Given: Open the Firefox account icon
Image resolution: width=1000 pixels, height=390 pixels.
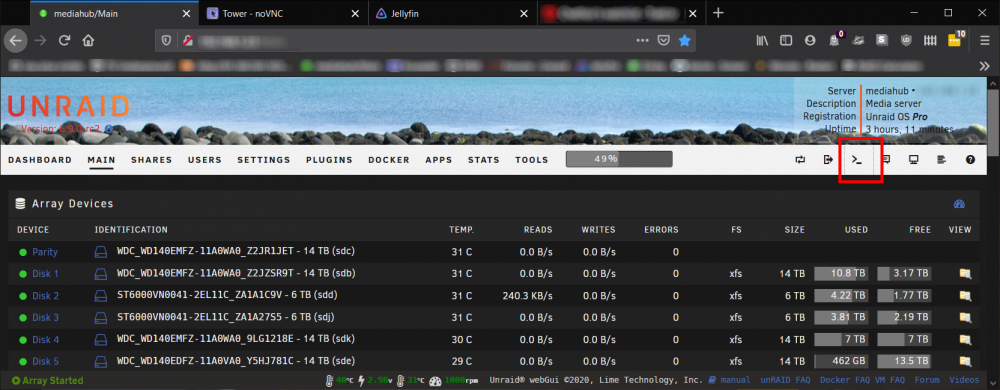Looking at the screenshot, I should click(x=810, y=40).
